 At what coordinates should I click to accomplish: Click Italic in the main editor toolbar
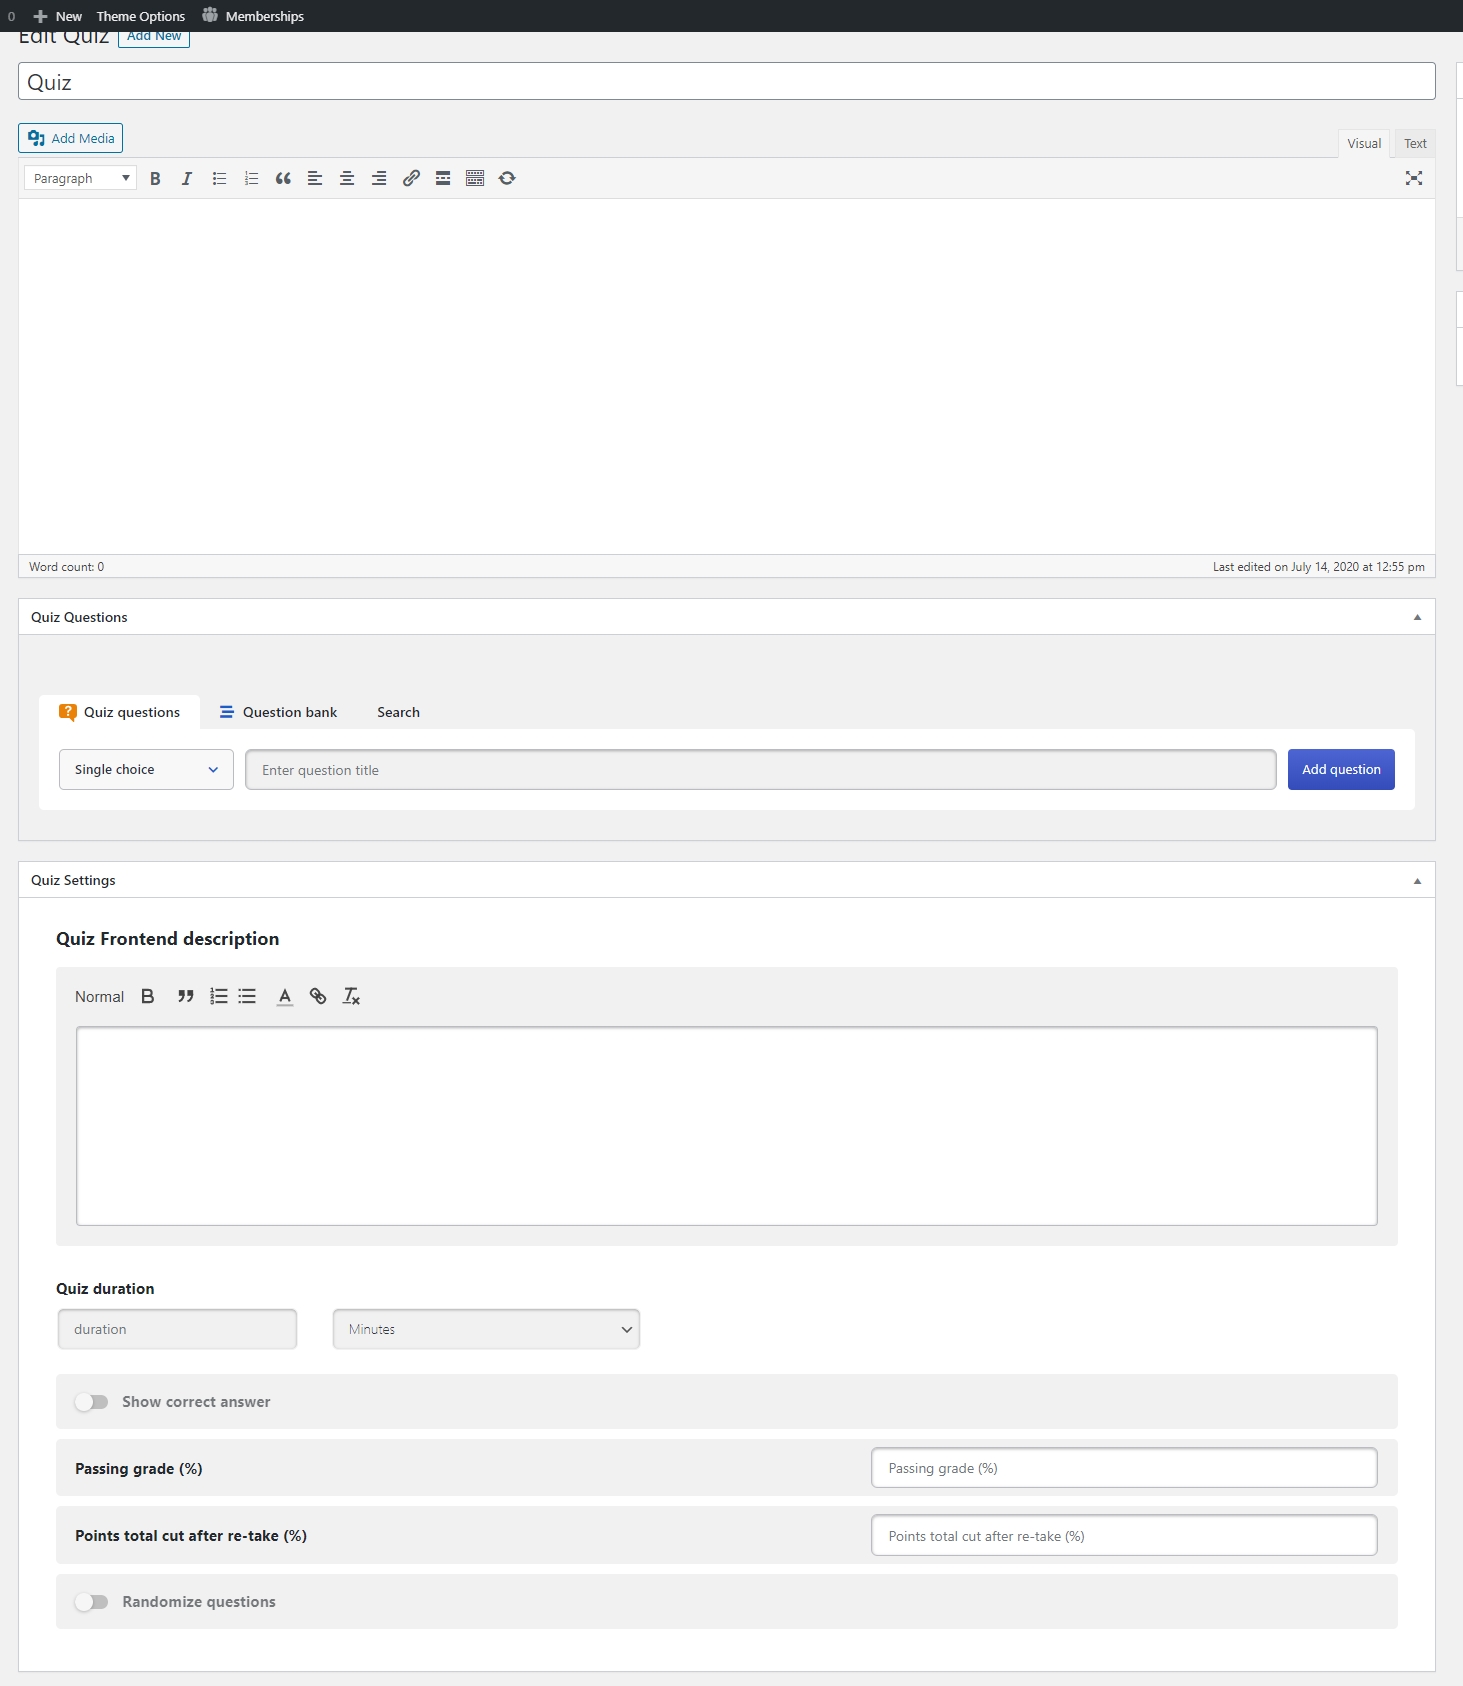click(x=187, y=178)
